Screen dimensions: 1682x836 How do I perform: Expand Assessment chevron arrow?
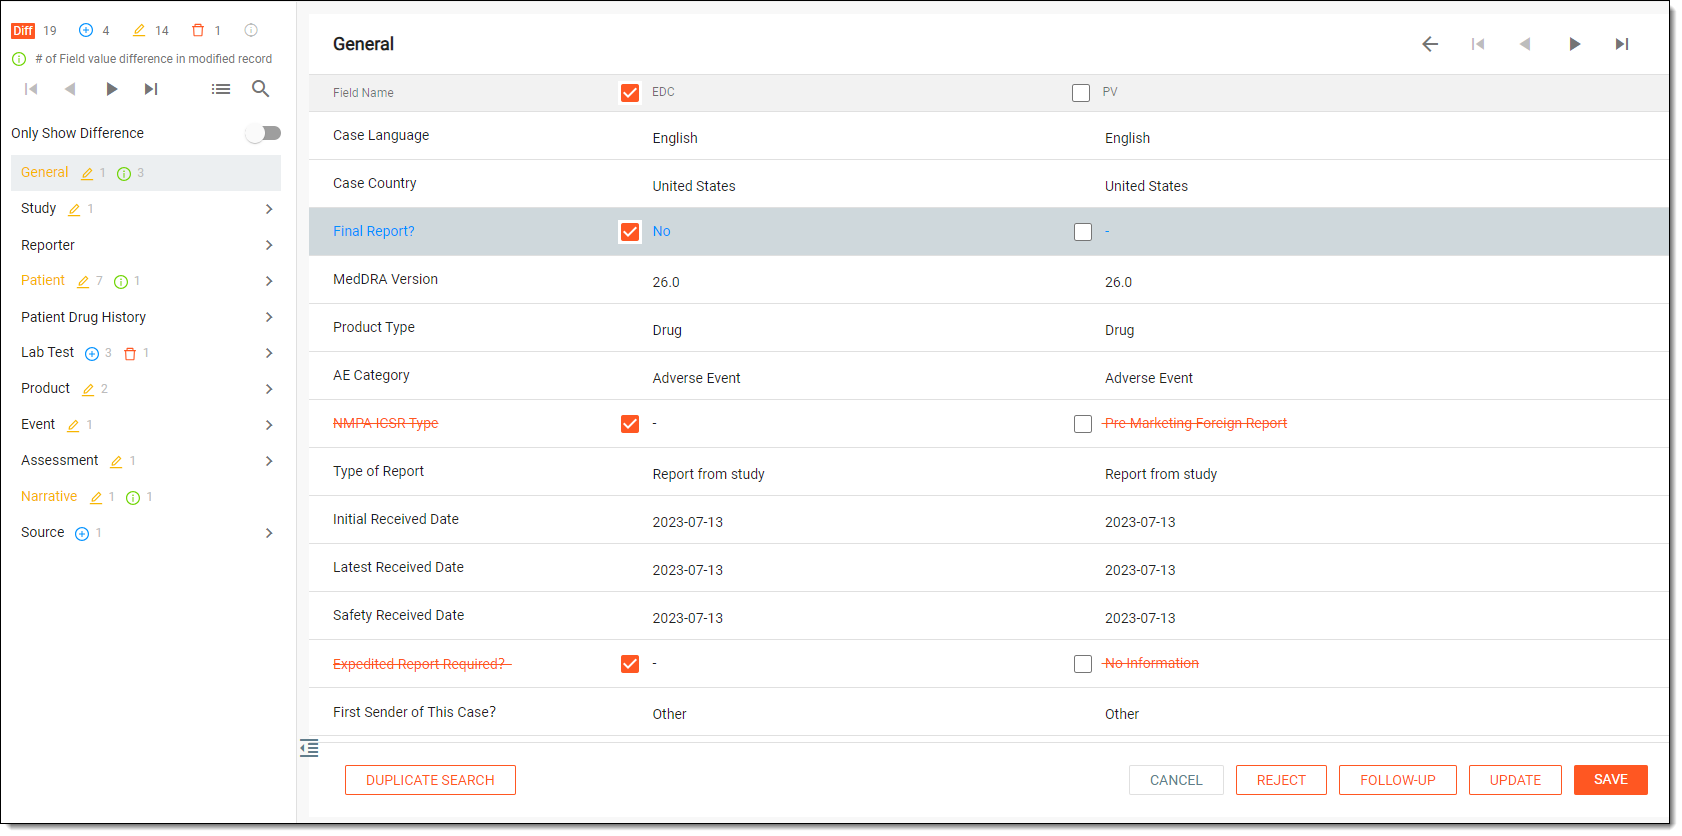pyautogui.click(x=269, y=461)
